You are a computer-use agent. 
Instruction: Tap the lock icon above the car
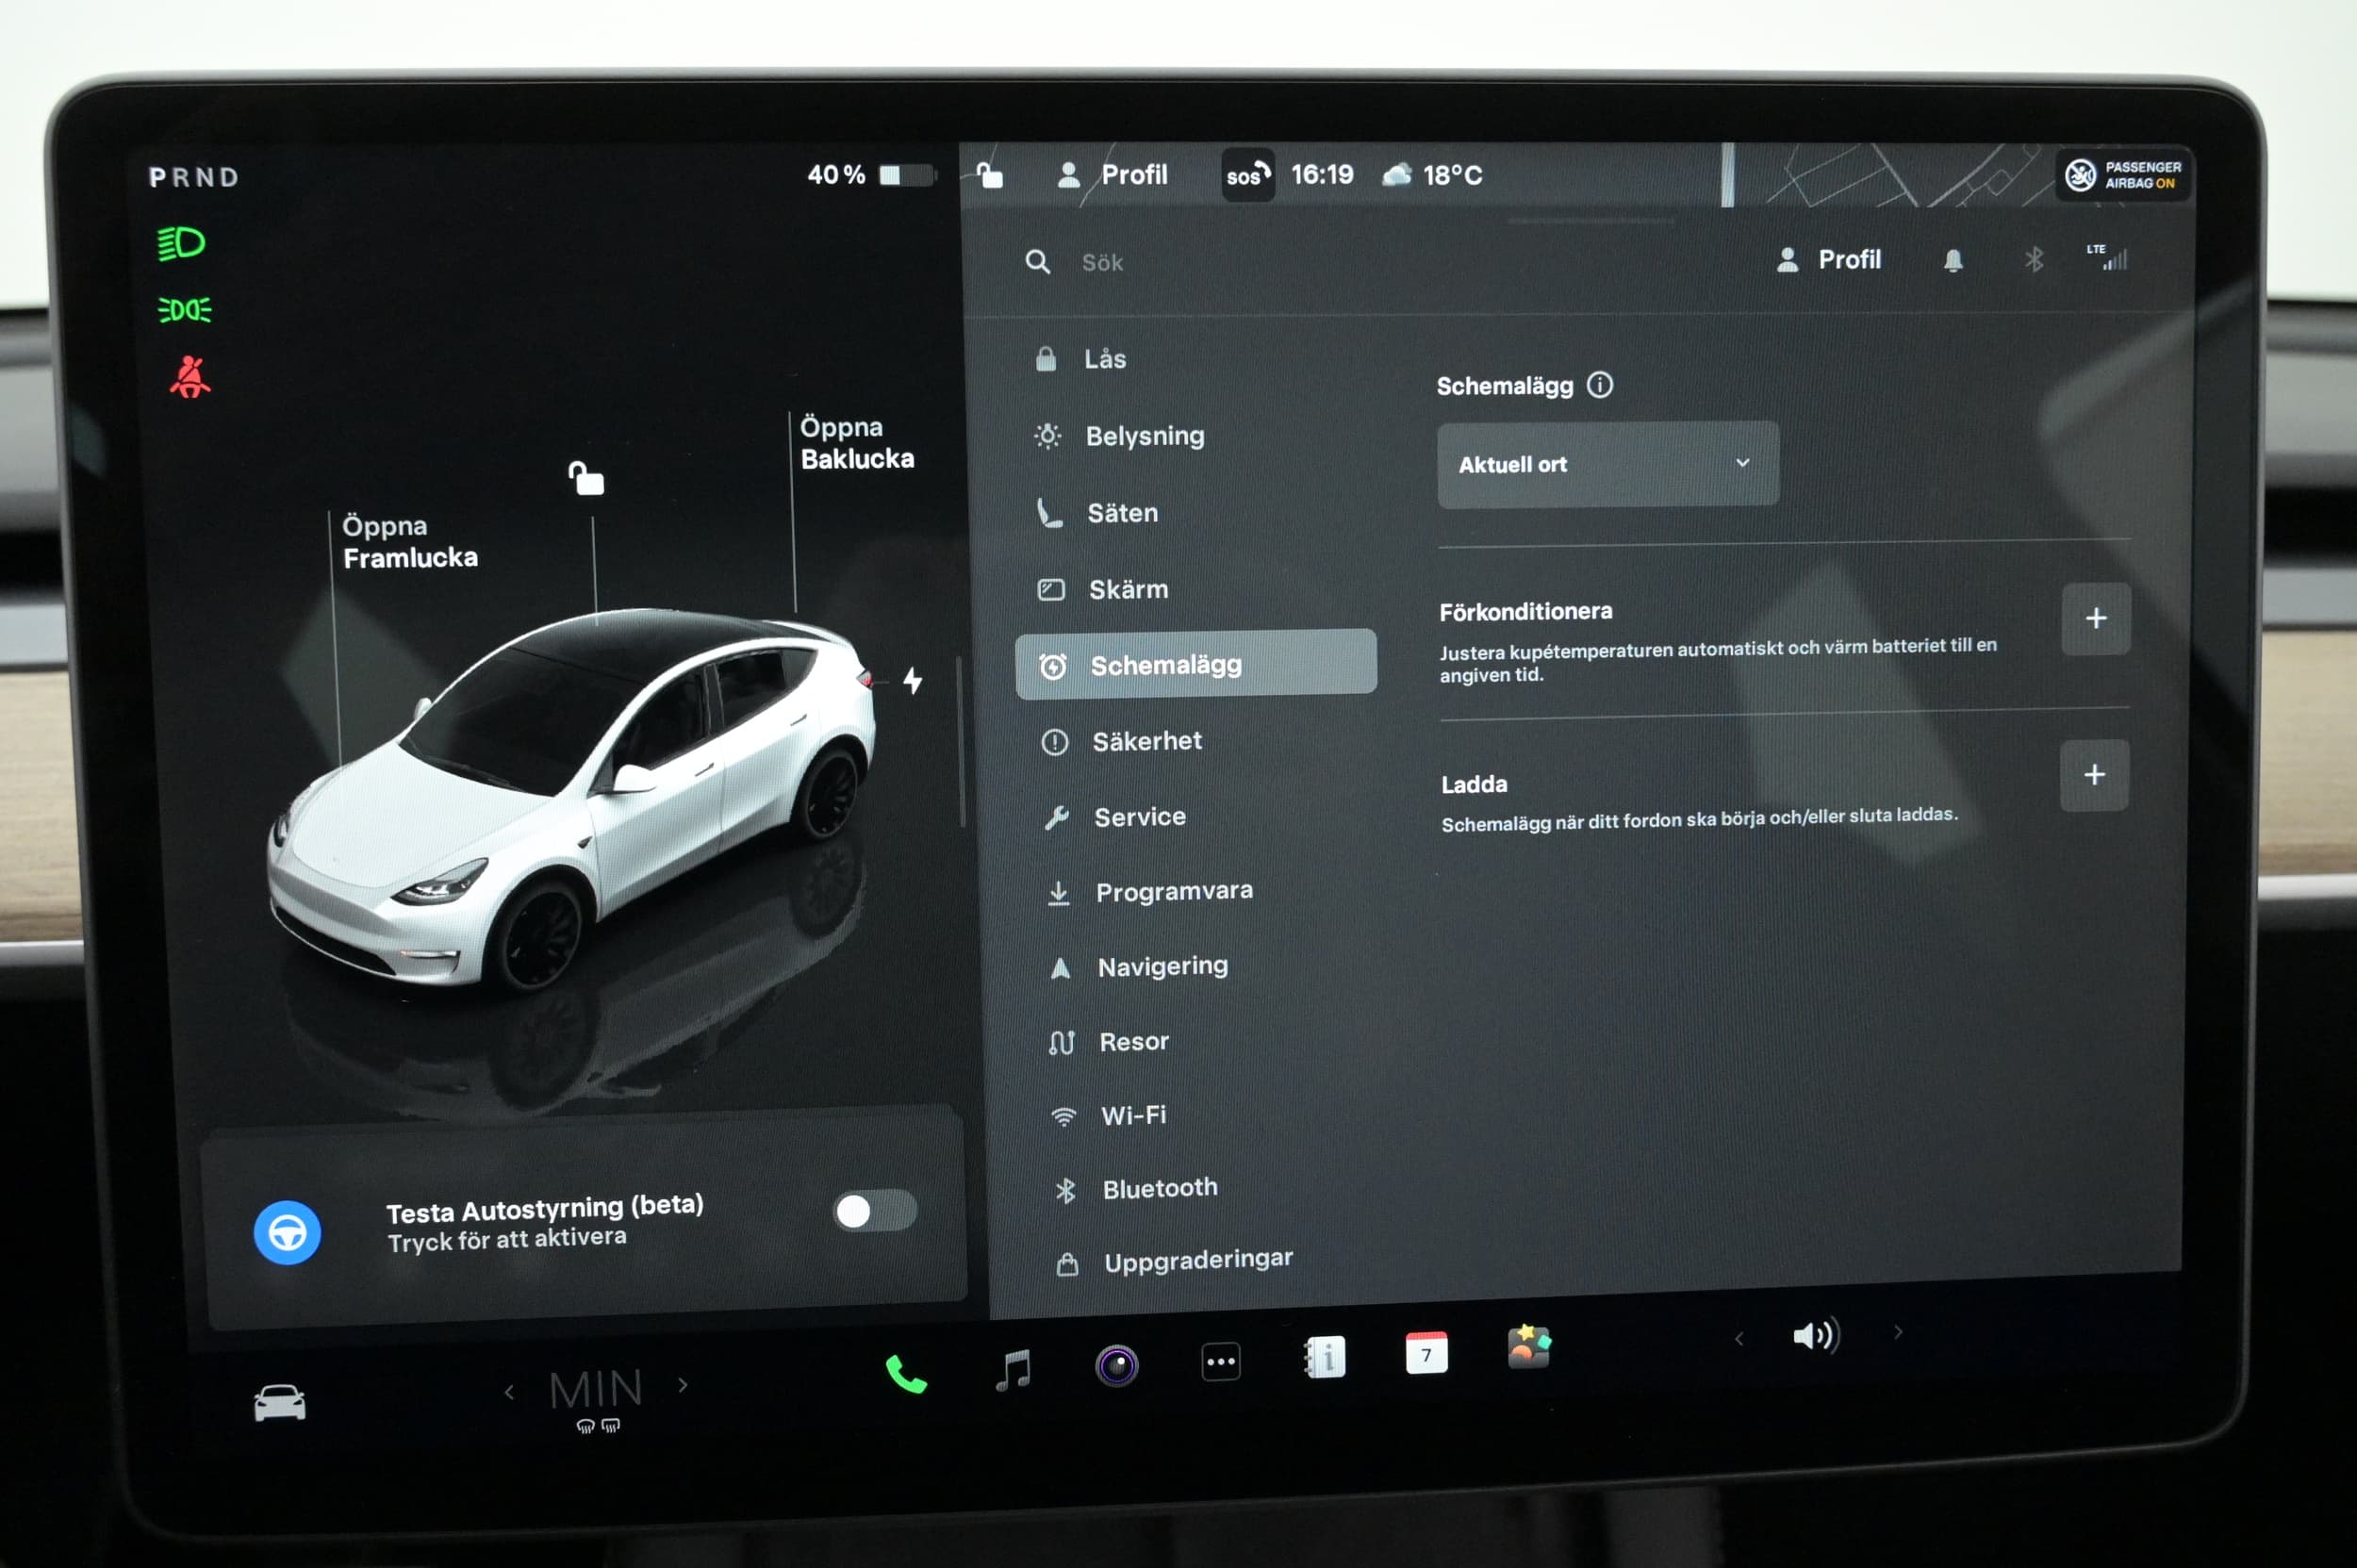[586, 478]
